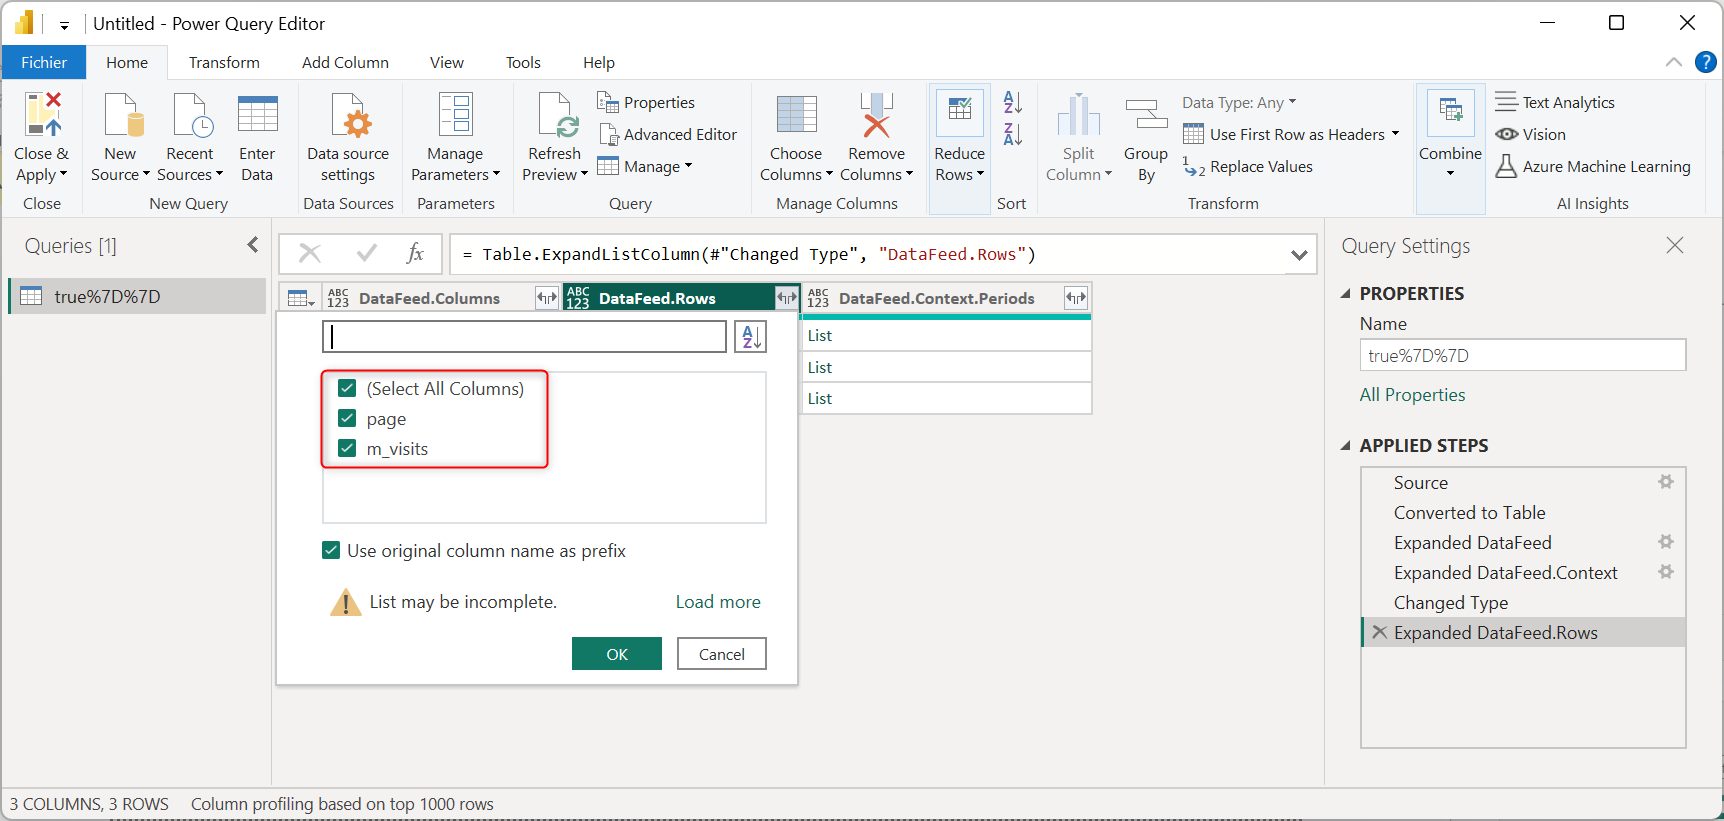Open the Advanced Editor
Screen dimensions: 1724x821
tap(668, 134)
